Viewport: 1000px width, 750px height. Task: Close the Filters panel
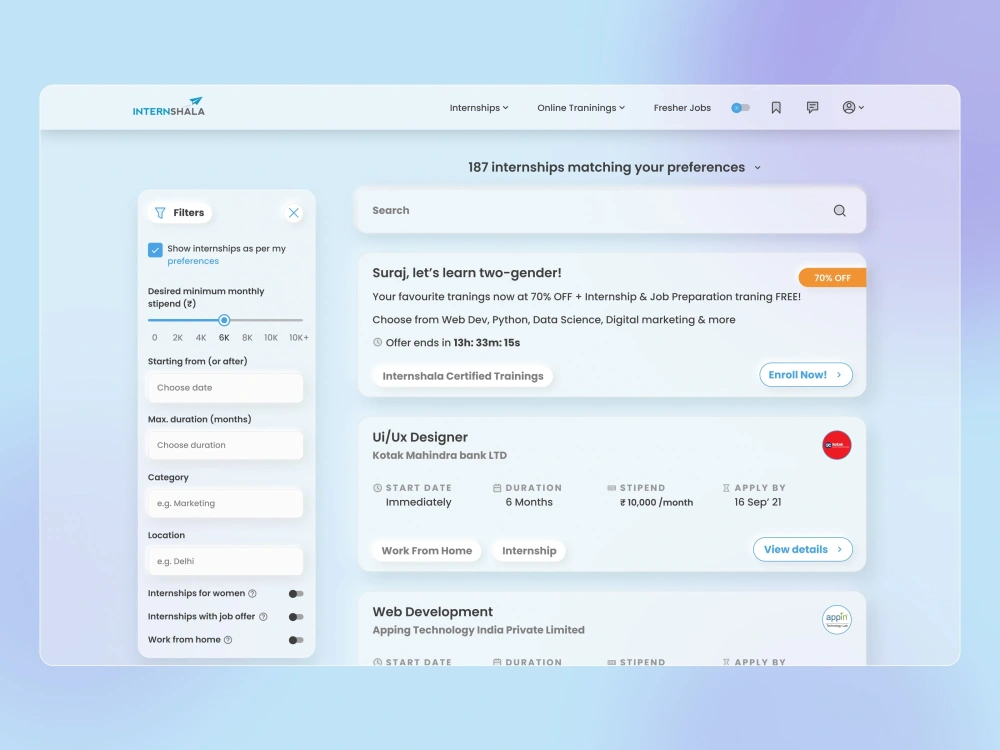pos(293,213)
